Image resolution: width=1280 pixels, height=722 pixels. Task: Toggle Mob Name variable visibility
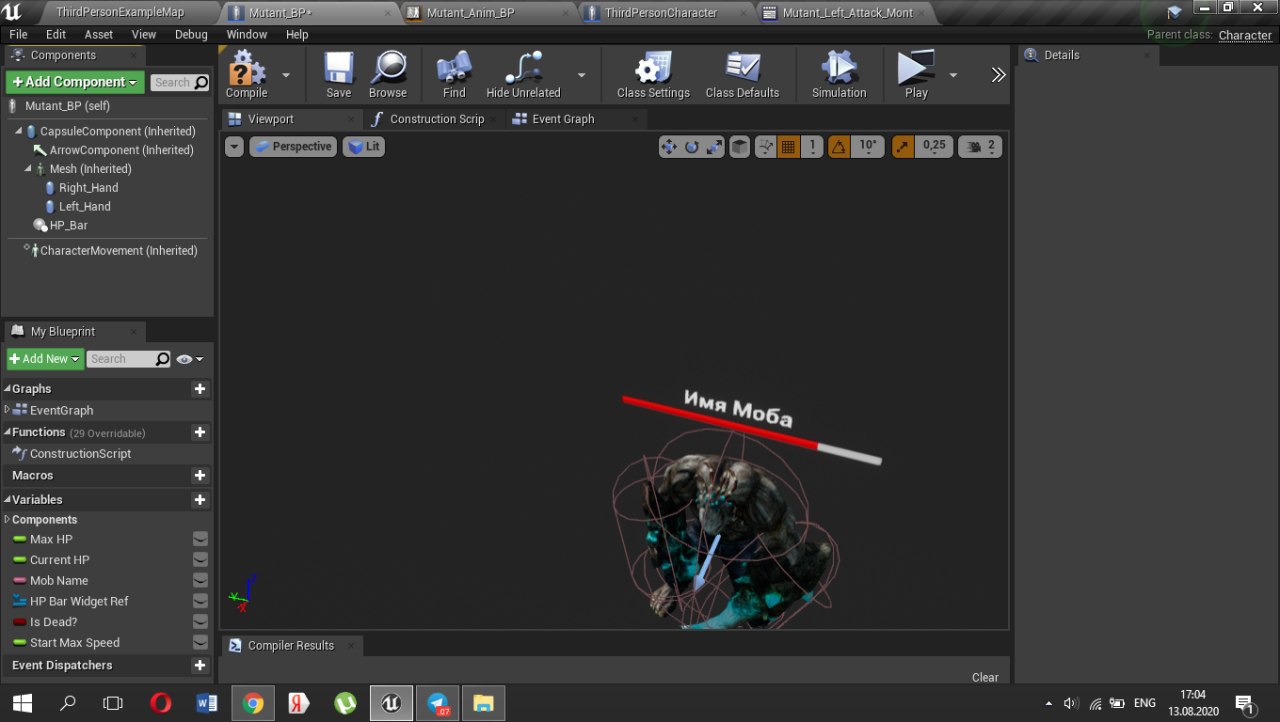pyautogui.click(x=200, y=580)
